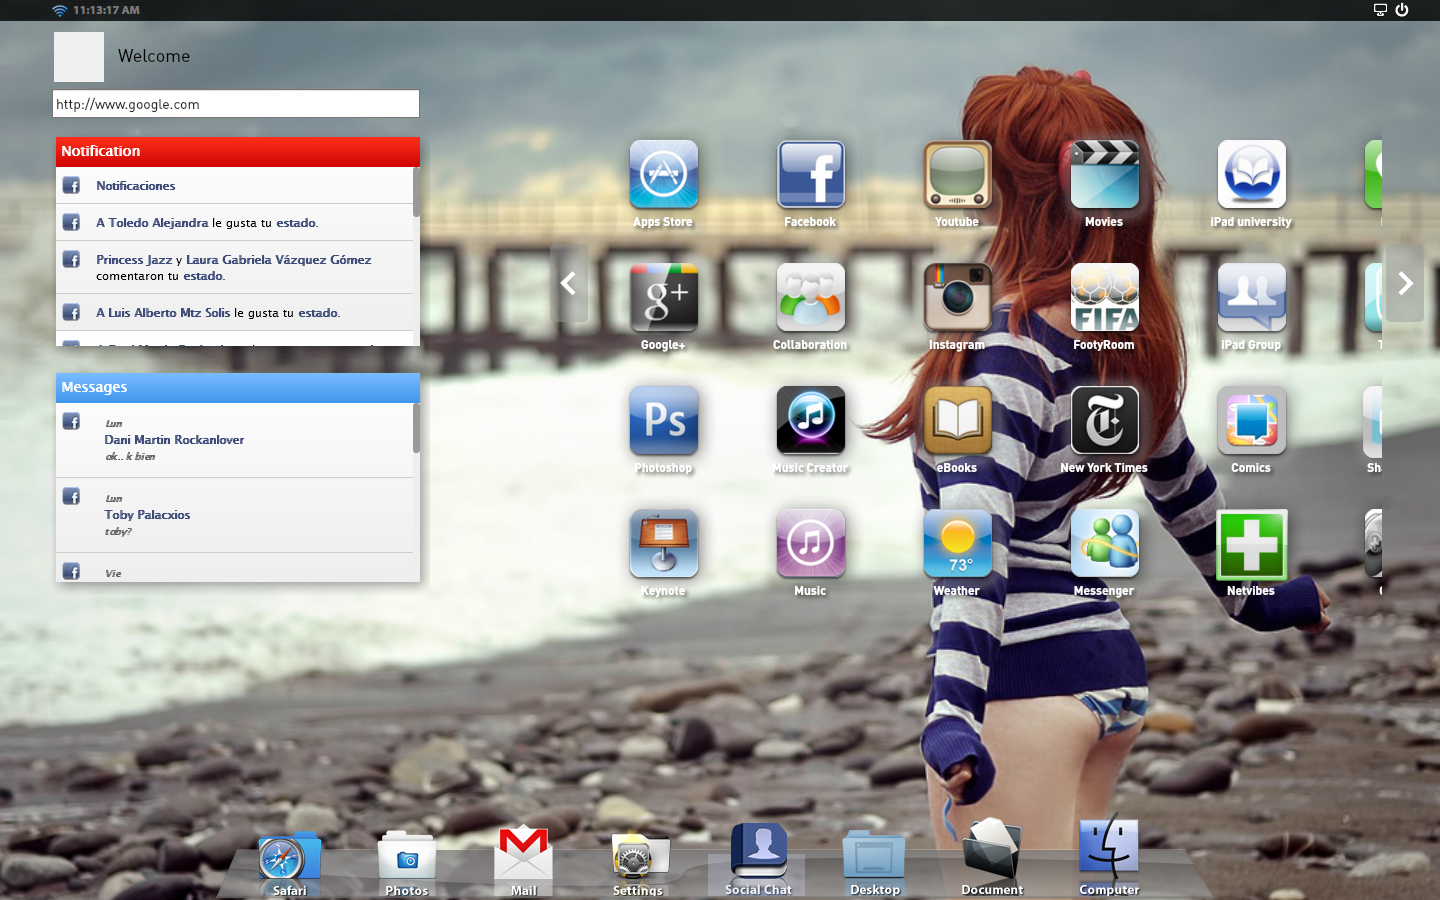
Task: Open the Music Creator app
Action: [810, 420]
